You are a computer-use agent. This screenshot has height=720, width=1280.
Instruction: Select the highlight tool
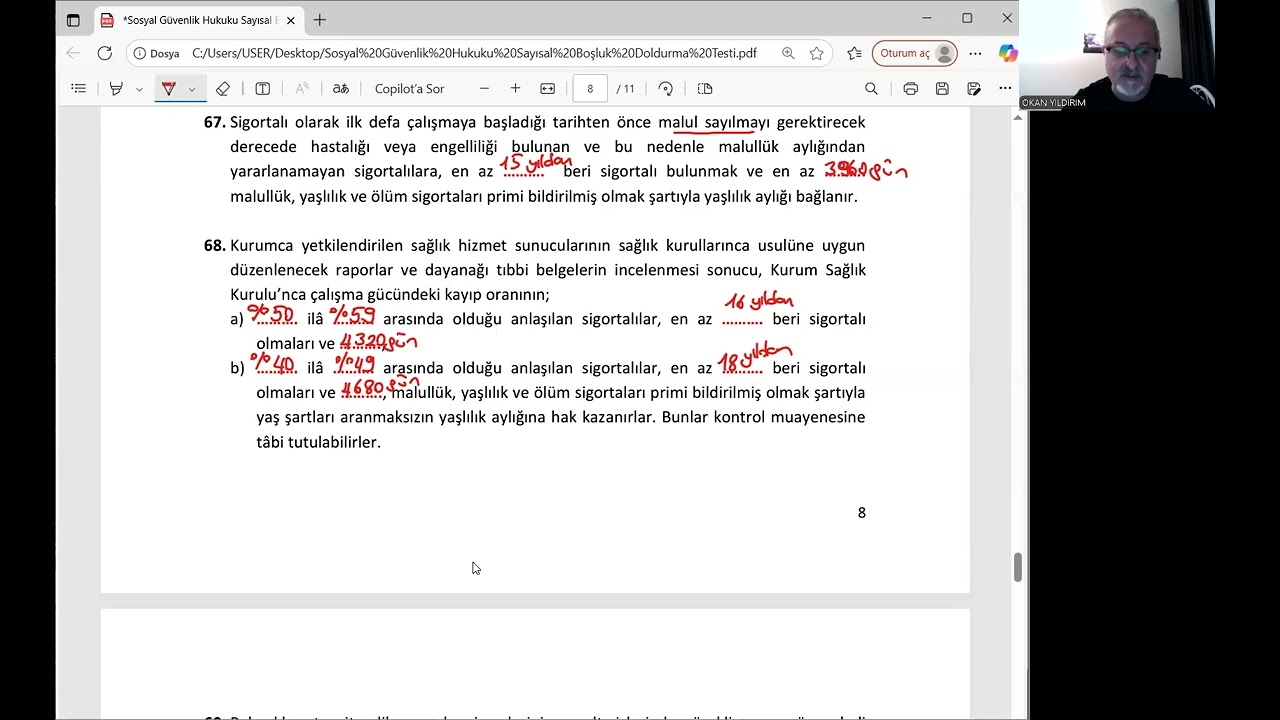tap(116, 89)
